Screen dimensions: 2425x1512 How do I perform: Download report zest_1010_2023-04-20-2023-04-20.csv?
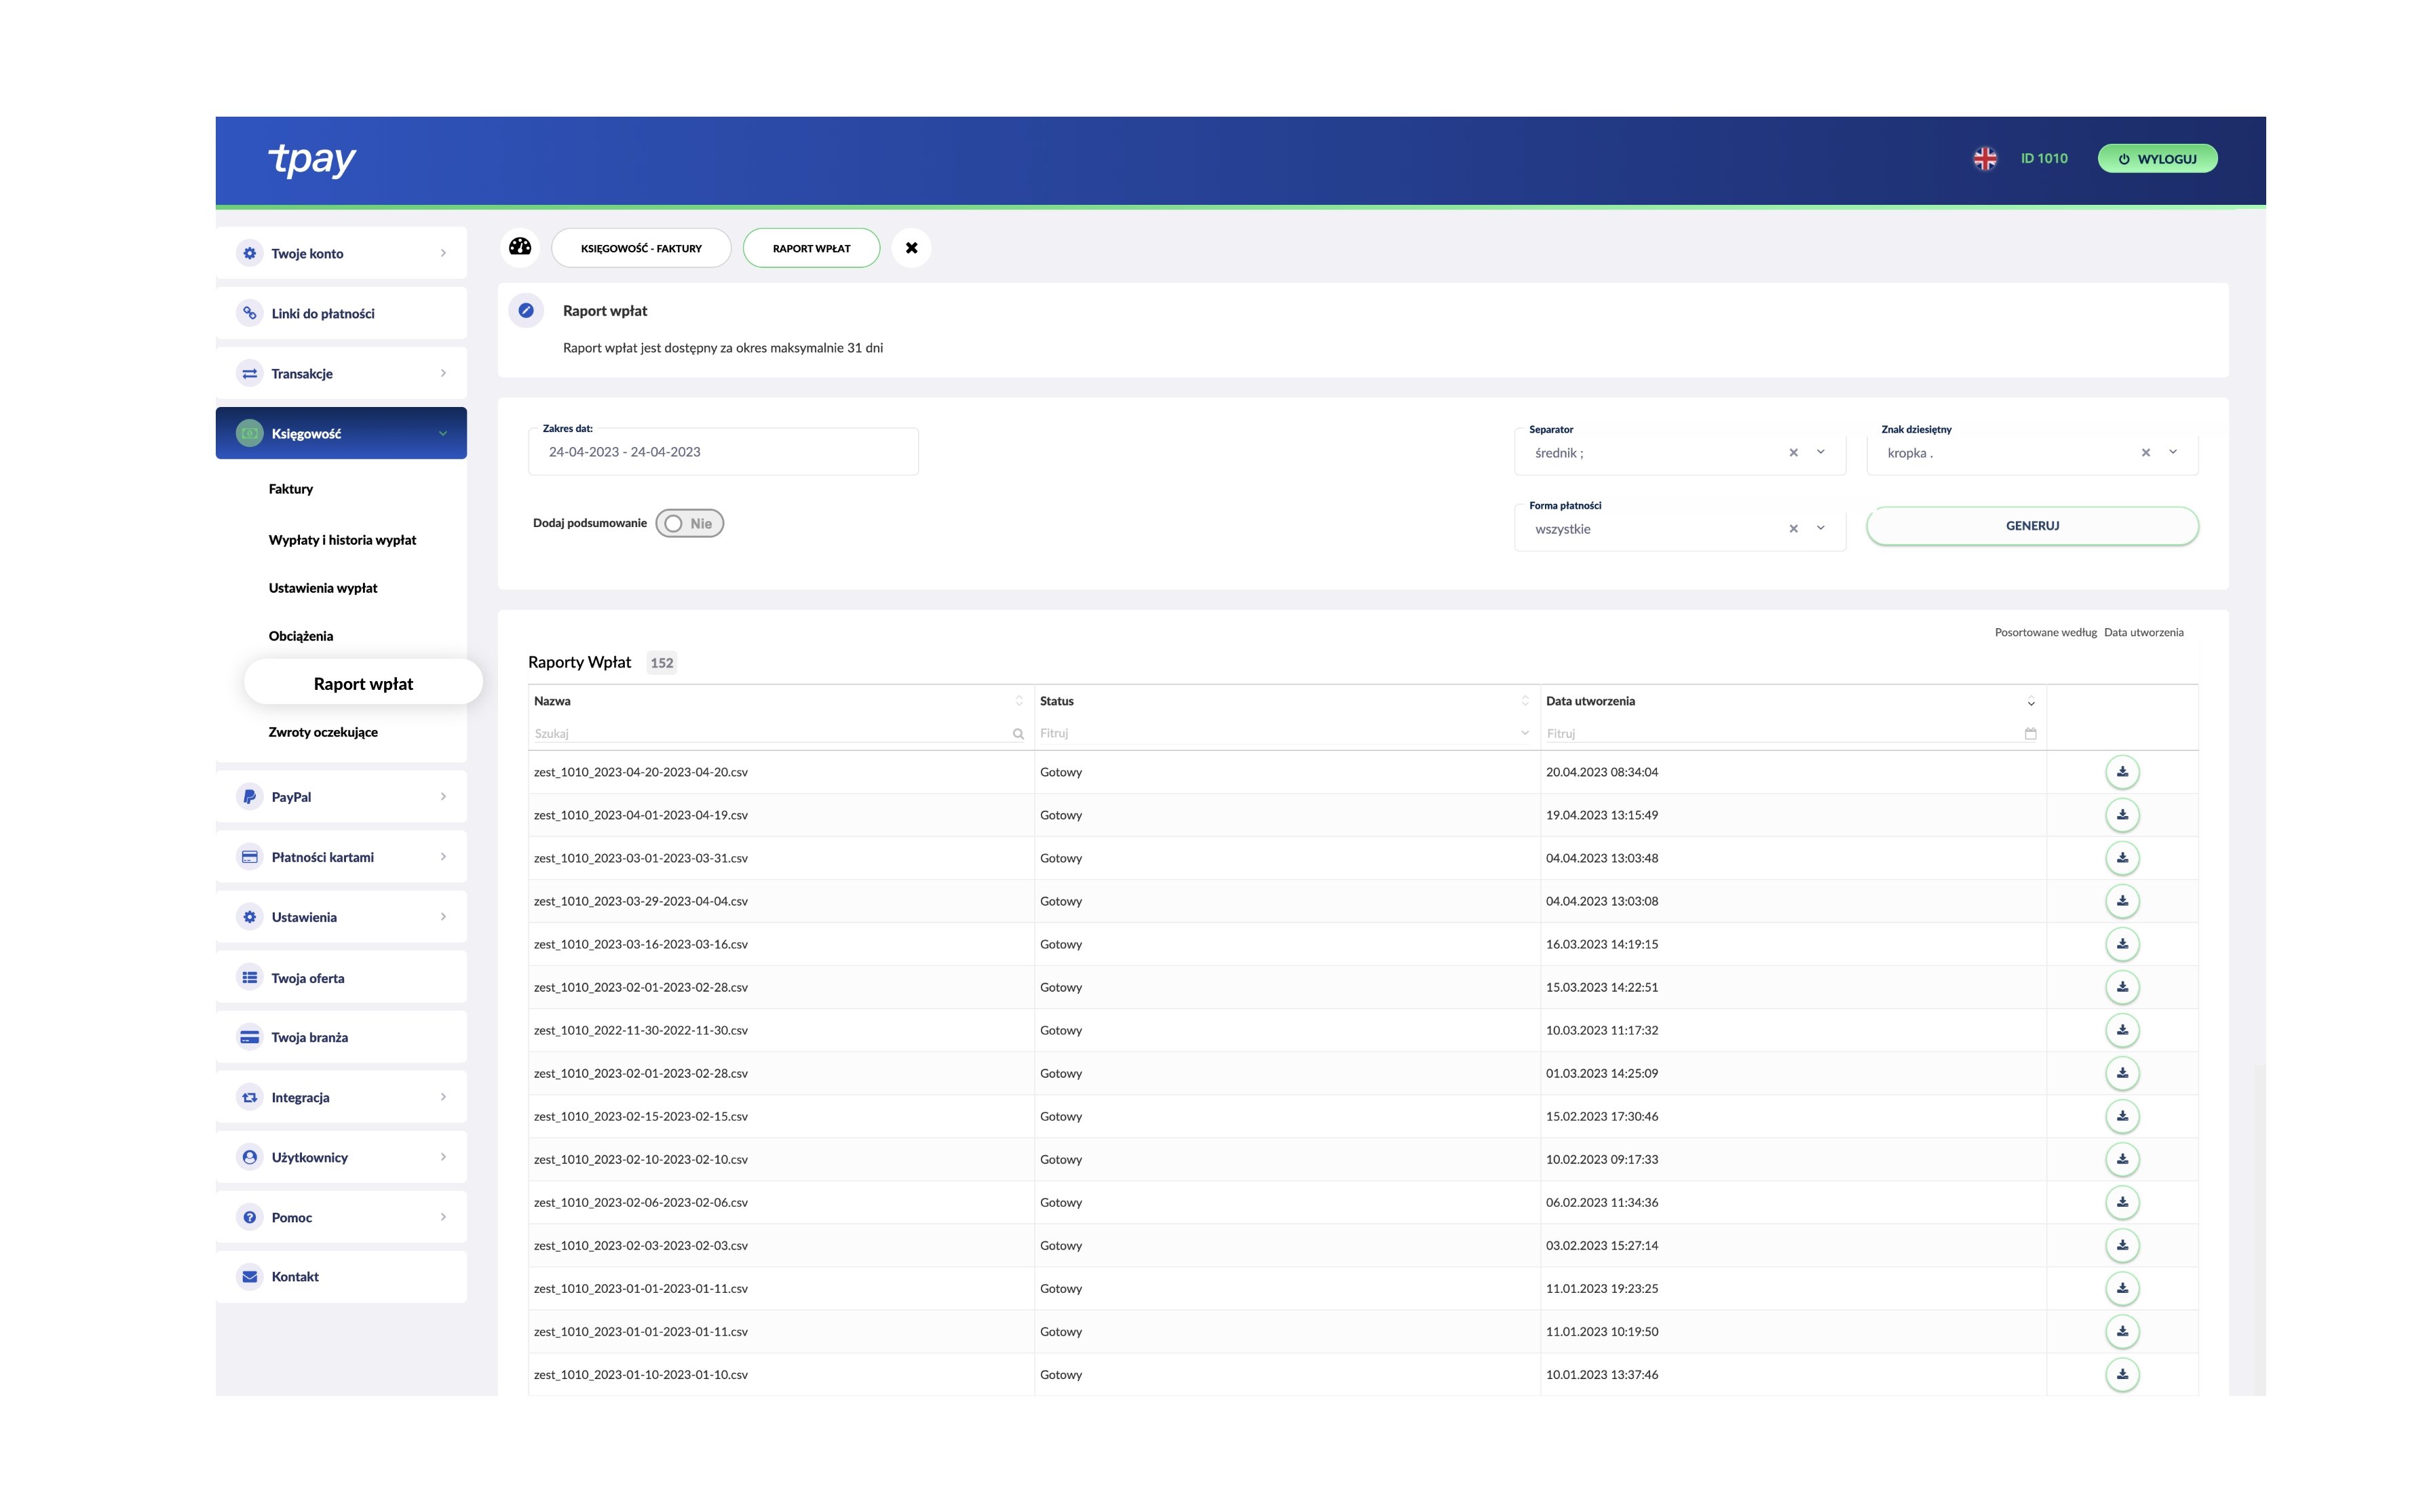(x=2123, y=771)
